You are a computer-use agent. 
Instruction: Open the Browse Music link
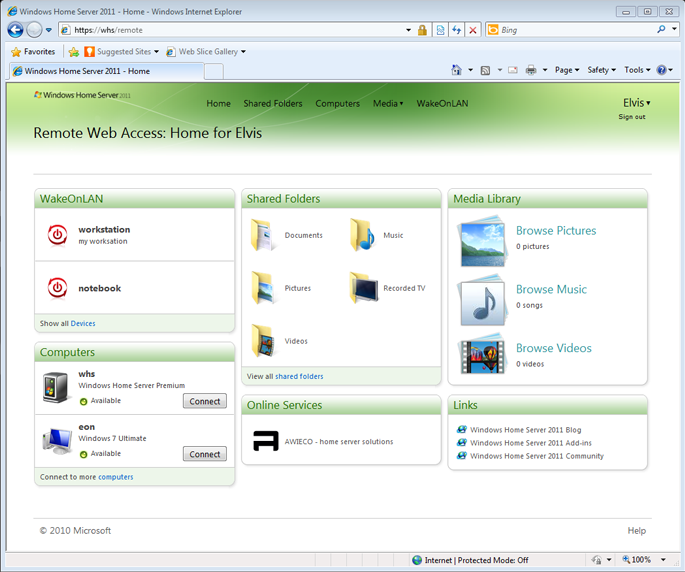pos(551,289)
